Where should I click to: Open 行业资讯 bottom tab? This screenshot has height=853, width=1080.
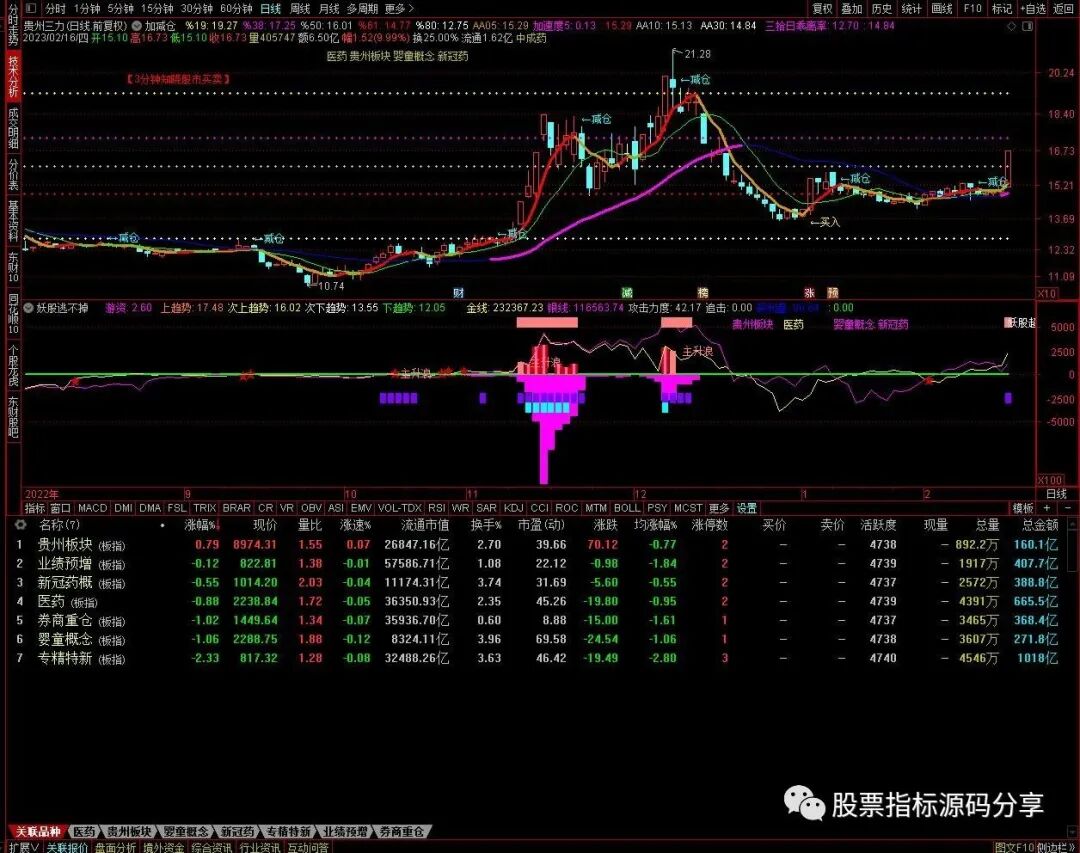click(260, 847)
